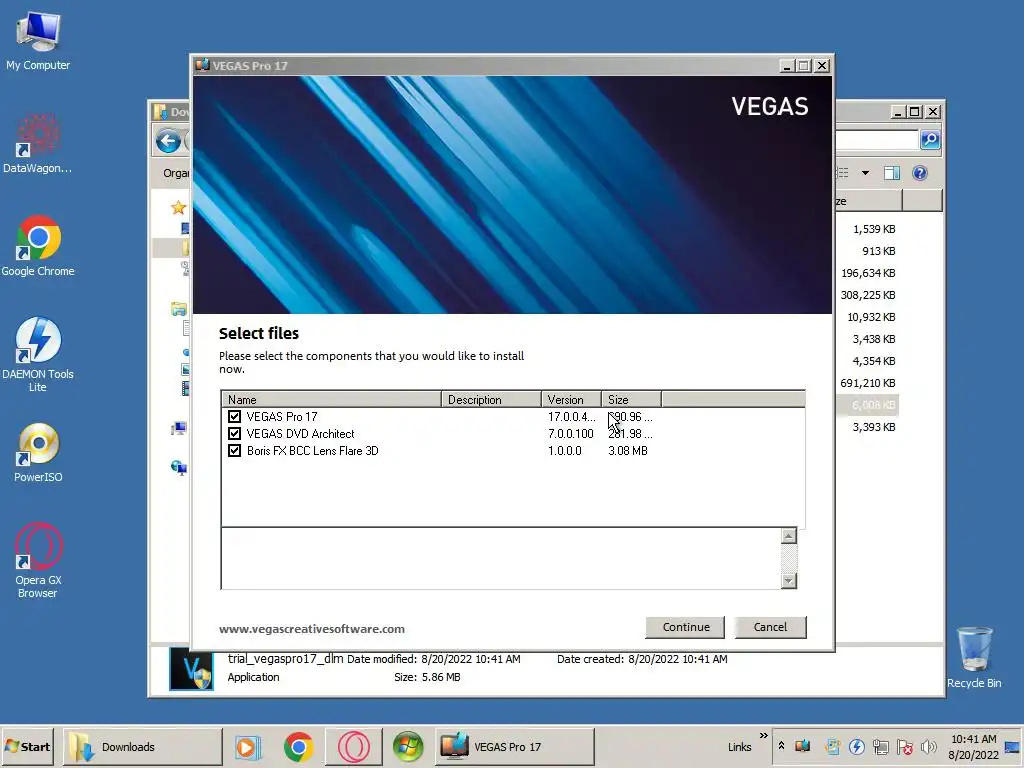Open PowerISO desktop shortcut
Screen dimensions: 1024x768
tap(38, 453)
